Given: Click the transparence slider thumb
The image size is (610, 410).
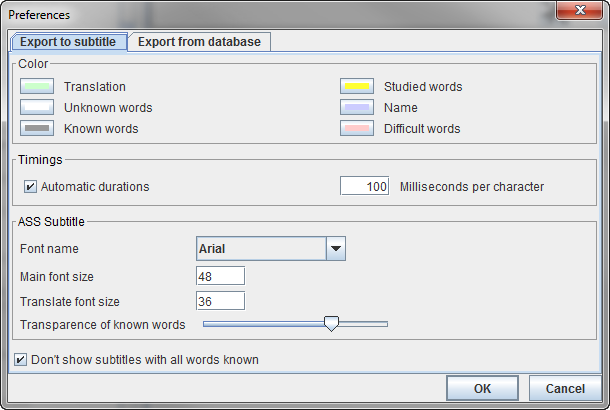Looking at the screenshot, I should (x=331, y=323).
